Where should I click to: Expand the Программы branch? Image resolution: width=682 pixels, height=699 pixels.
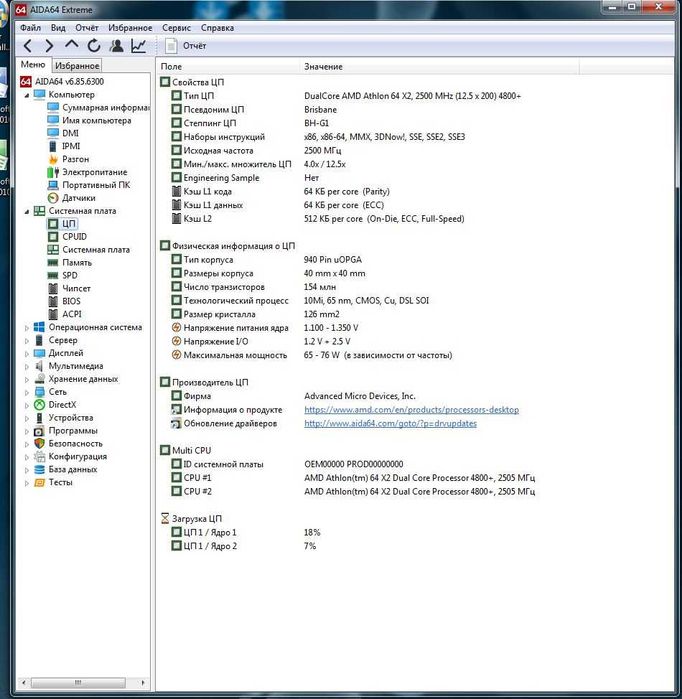27,431
